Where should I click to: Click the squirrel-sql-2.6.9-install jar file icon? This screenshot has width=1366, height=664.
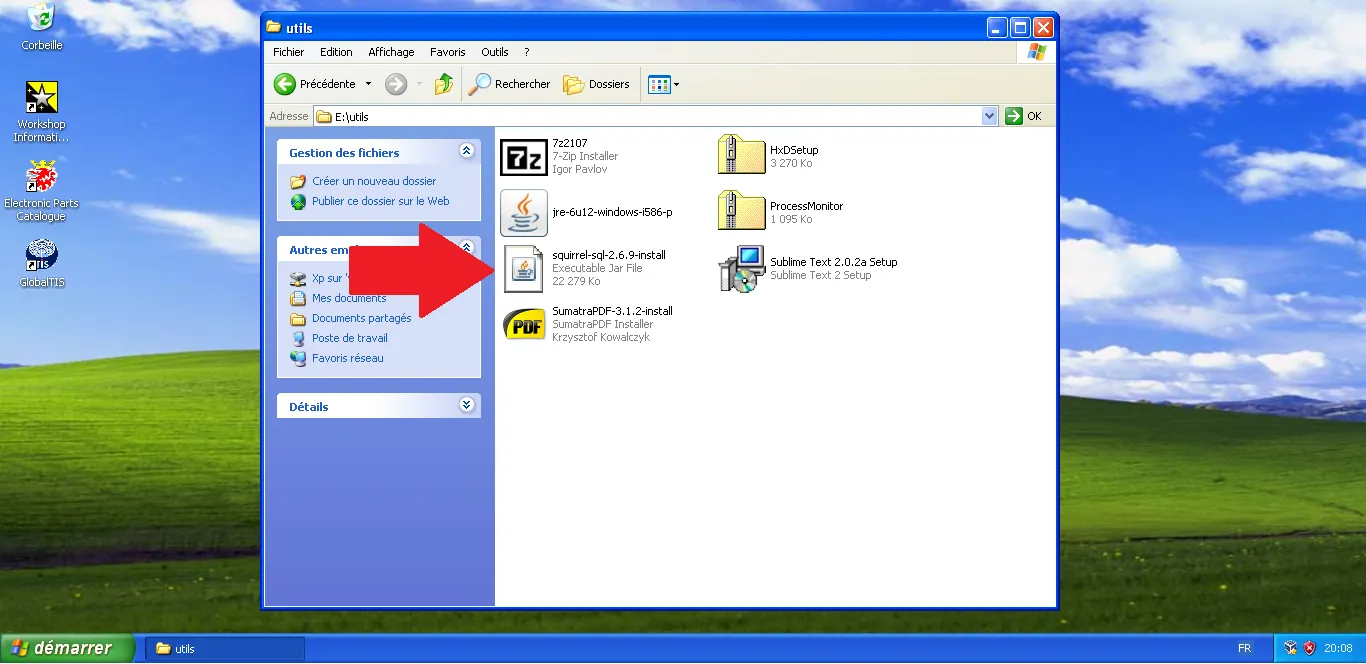[x=523, y=269]
